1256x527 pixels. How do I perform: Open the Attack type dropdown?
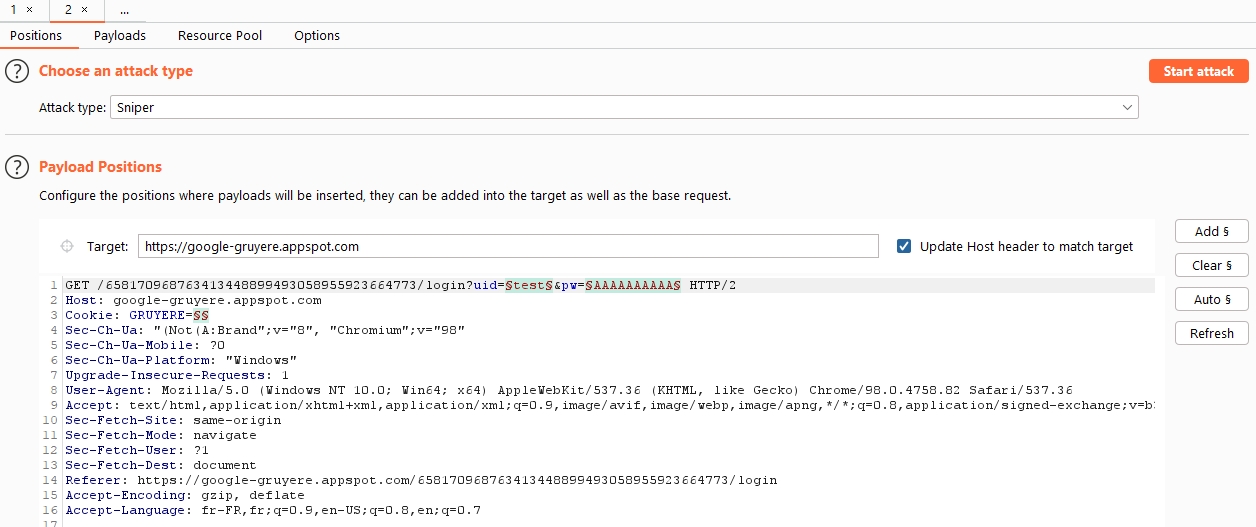[623, 107]
